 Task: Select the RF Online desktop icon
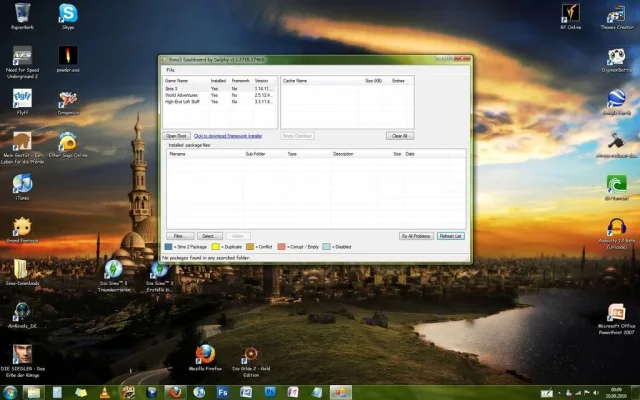click(x=570, y=16)
